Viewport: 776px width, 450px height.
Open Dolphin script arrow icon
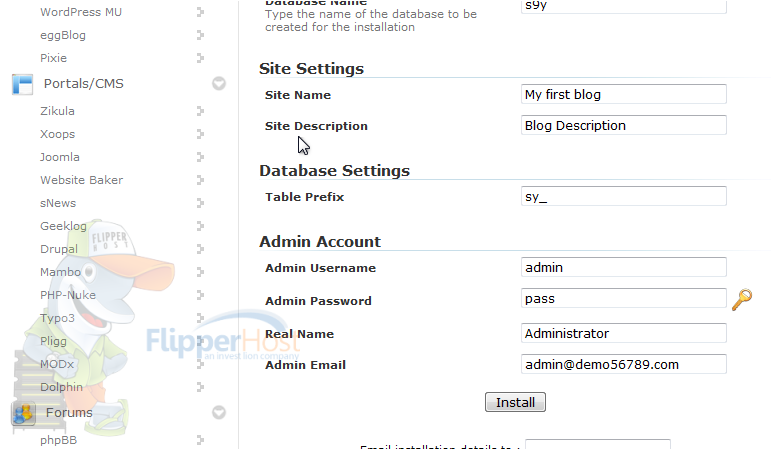[200, 387]
